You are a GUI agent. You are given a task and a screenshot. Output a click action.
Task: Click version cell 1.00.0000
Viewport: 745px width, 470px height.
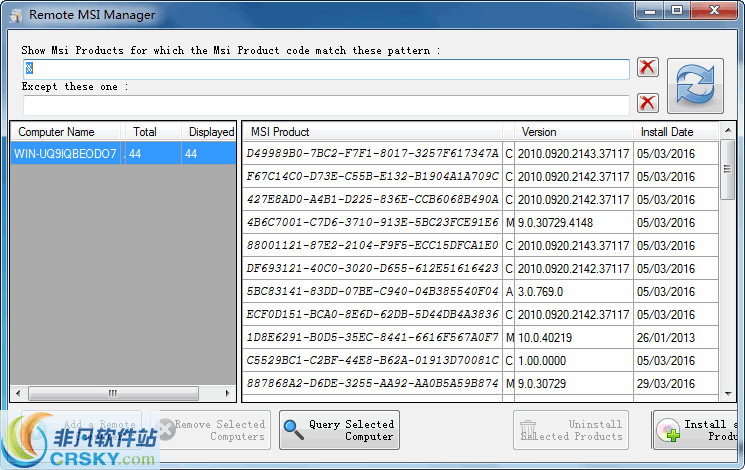(573, 360)
